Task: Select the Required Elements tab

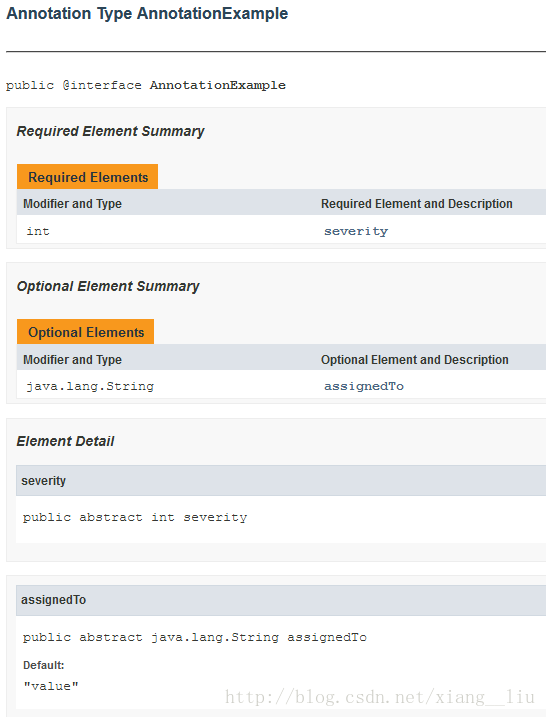Action: click(87, 177)
